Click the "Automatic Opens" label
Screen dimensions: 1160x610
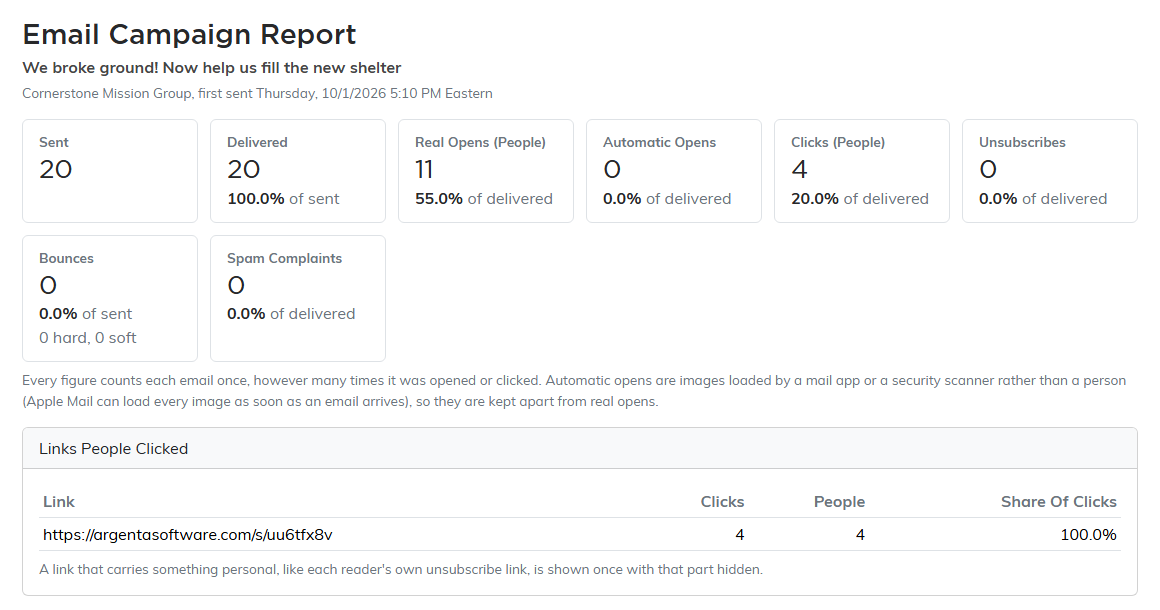pos(659,143)
